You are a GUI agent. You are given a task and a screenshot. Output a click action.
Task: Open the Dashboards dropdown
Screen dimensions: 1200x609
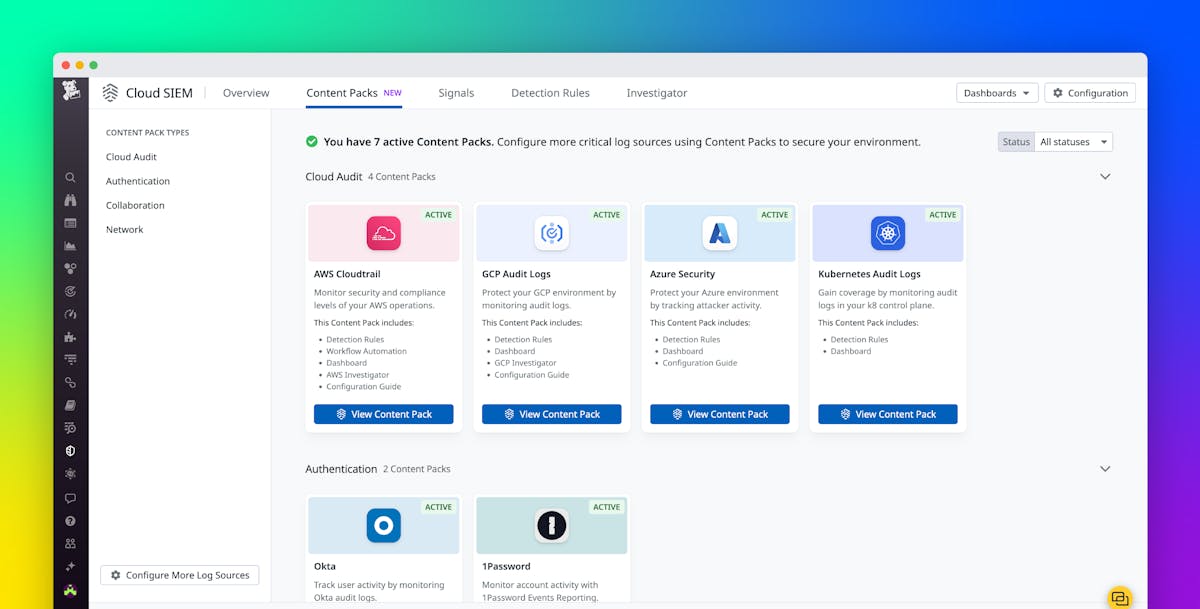click(x=996, y=92)
